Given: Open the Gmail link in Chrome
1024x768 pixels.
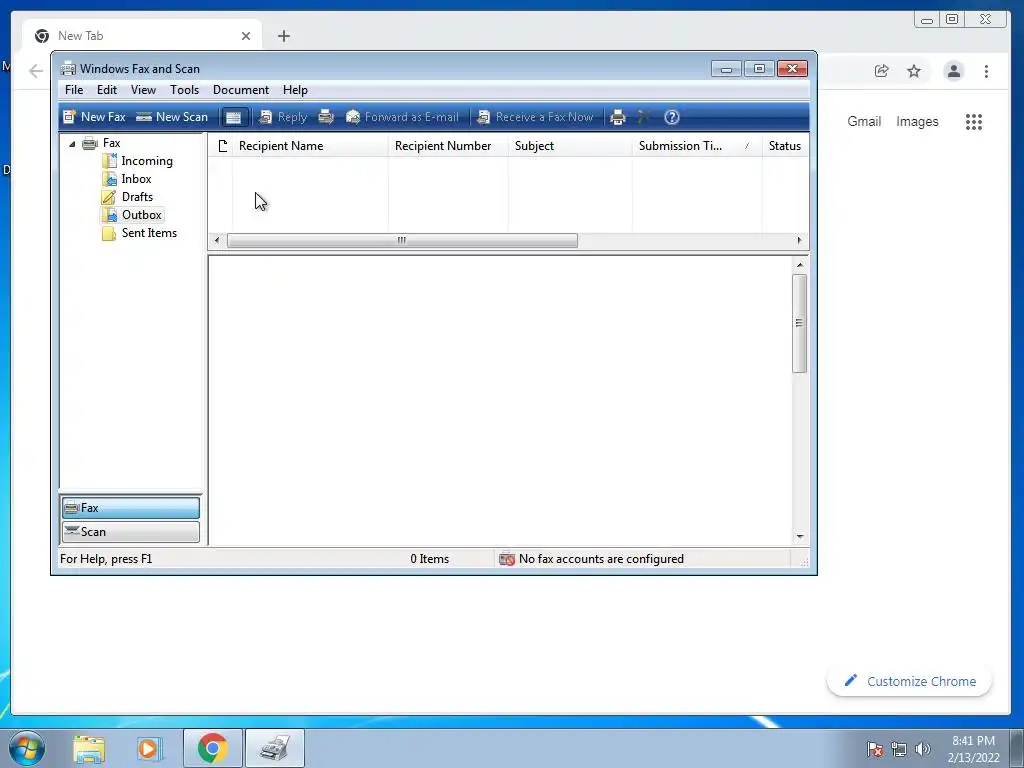Looking at the screenshot, I should point(864,121).
